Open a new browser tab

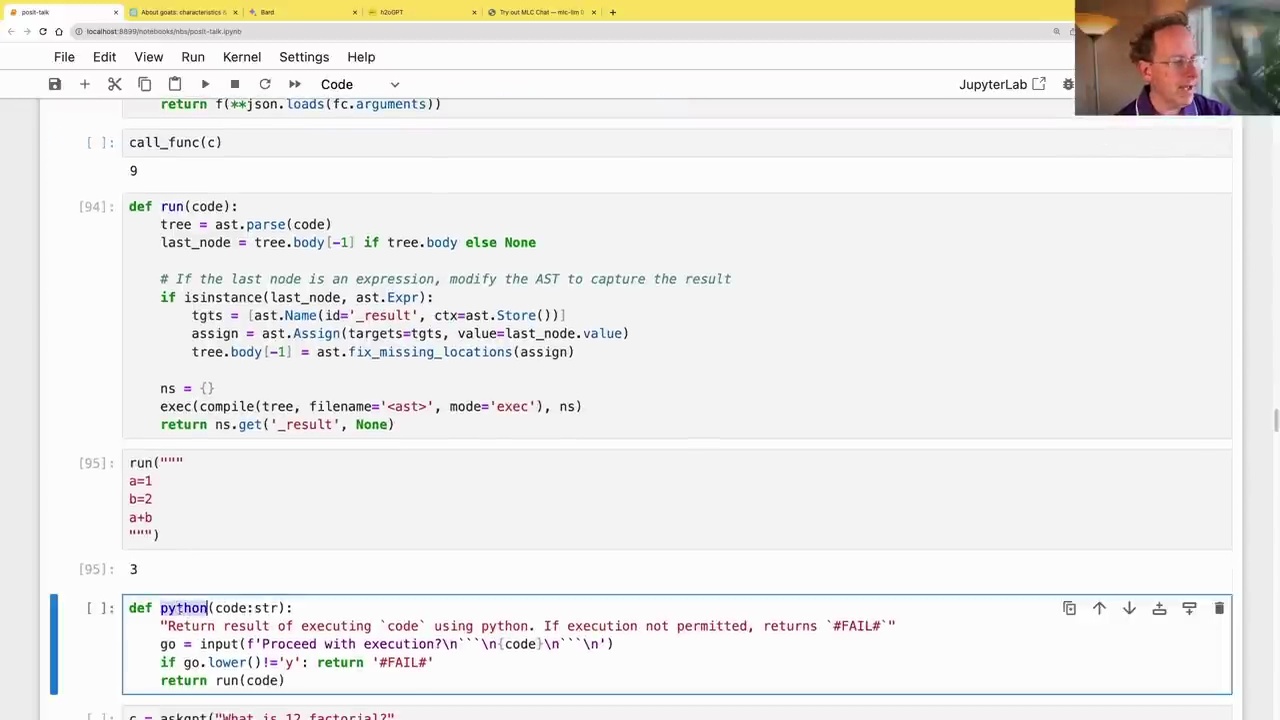(613, 12)
